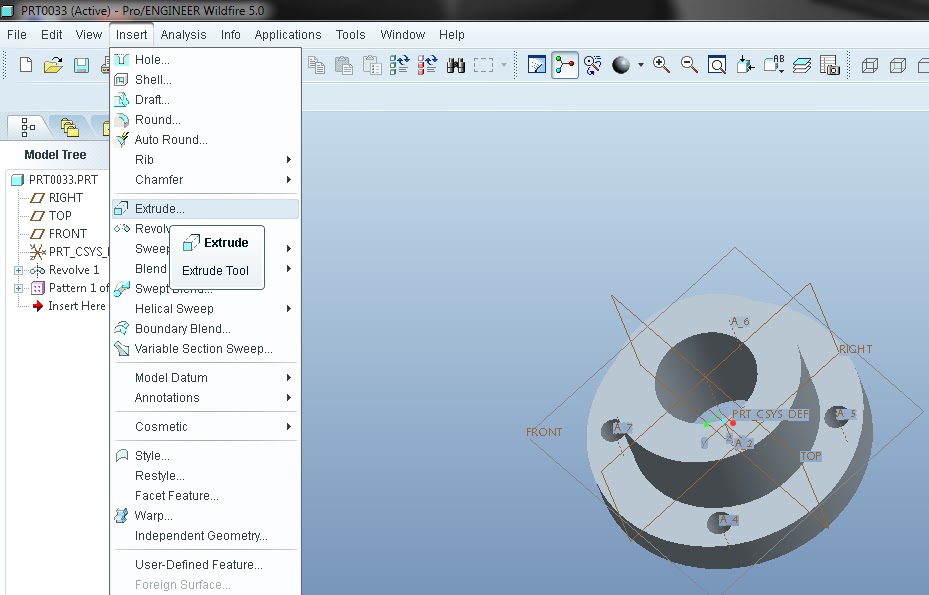929x595 pixels.
Task: Open the saved view list icon
Action: click(x=774, y=65)
